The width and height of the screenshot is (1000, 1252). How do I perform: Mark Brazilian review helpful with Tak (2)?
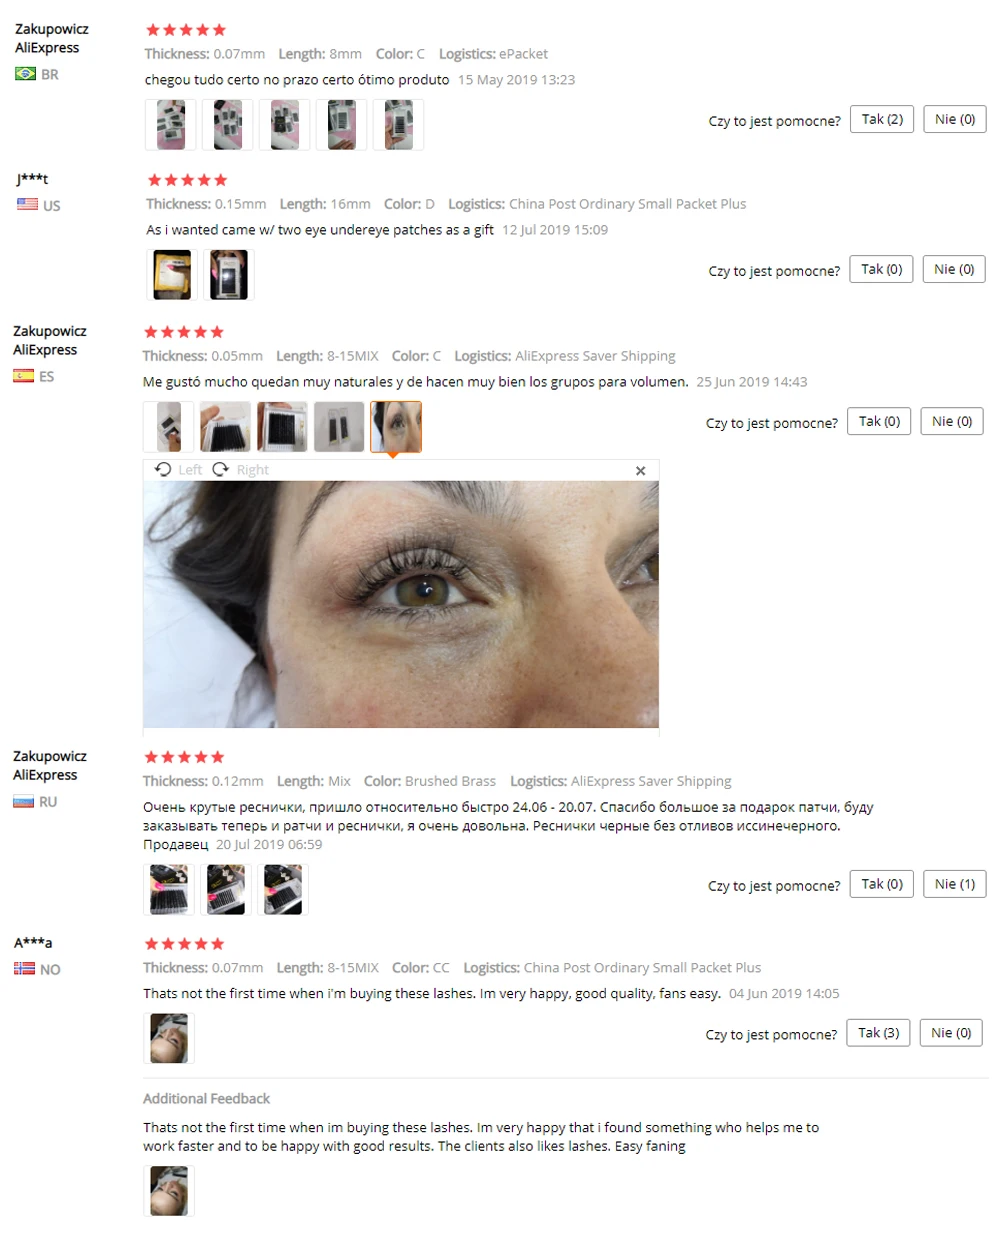882,120
